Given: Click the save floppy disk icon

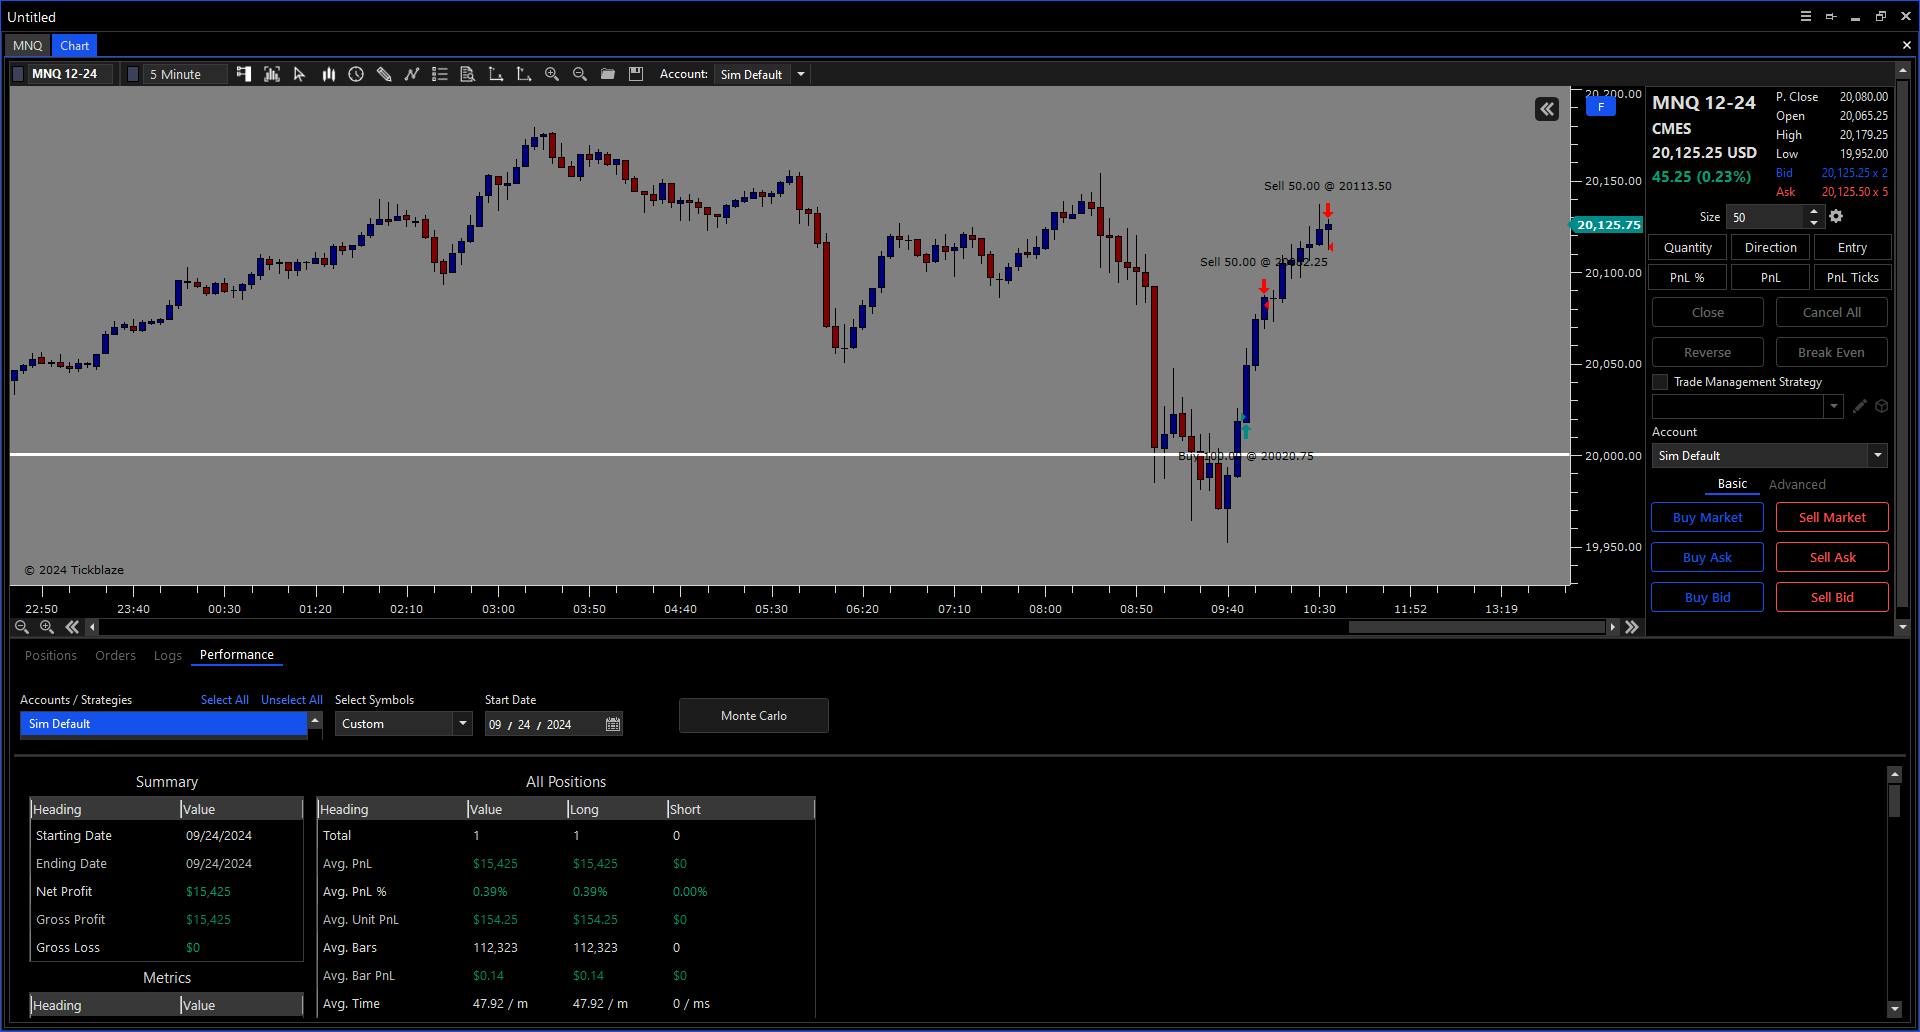Looking at the screenshot, I should tap(635, 74).
